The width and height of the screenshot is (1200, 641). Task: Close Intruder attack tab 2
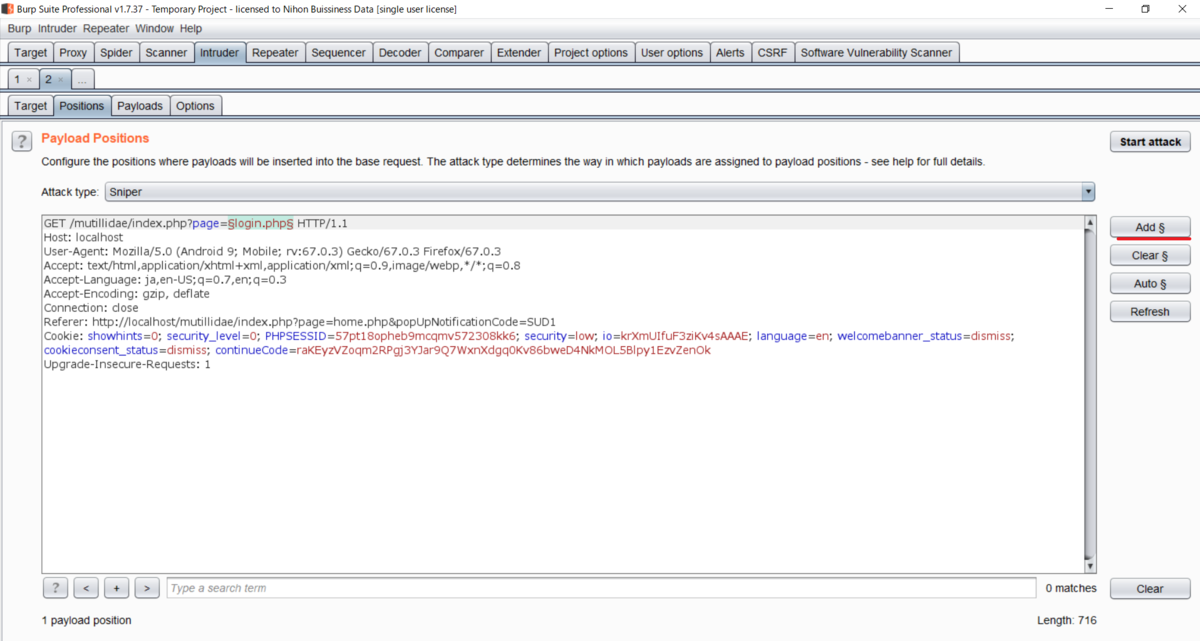coord(60,79)
